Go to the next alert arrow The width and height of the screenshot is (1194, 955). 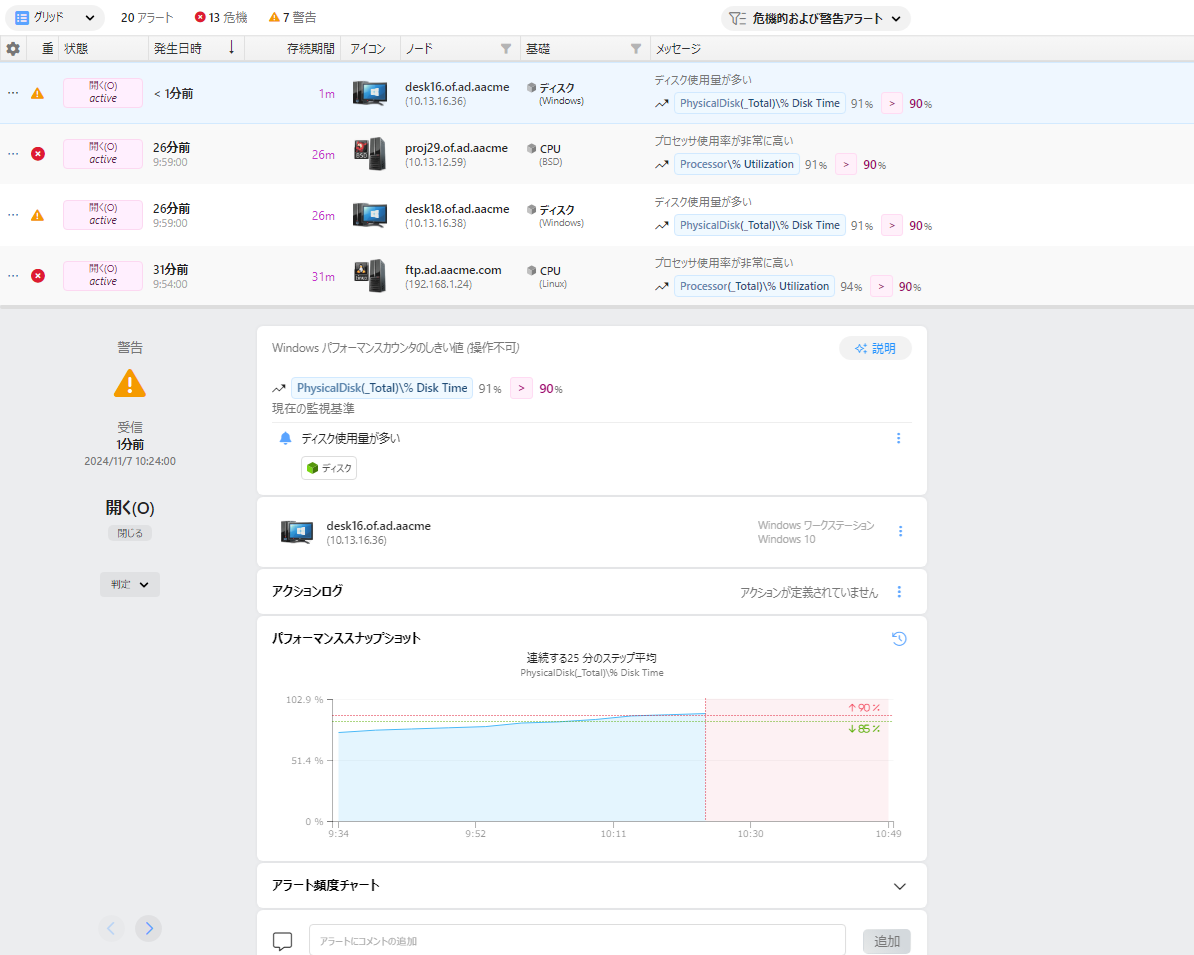pyautogui.click(x=148, y=928)
